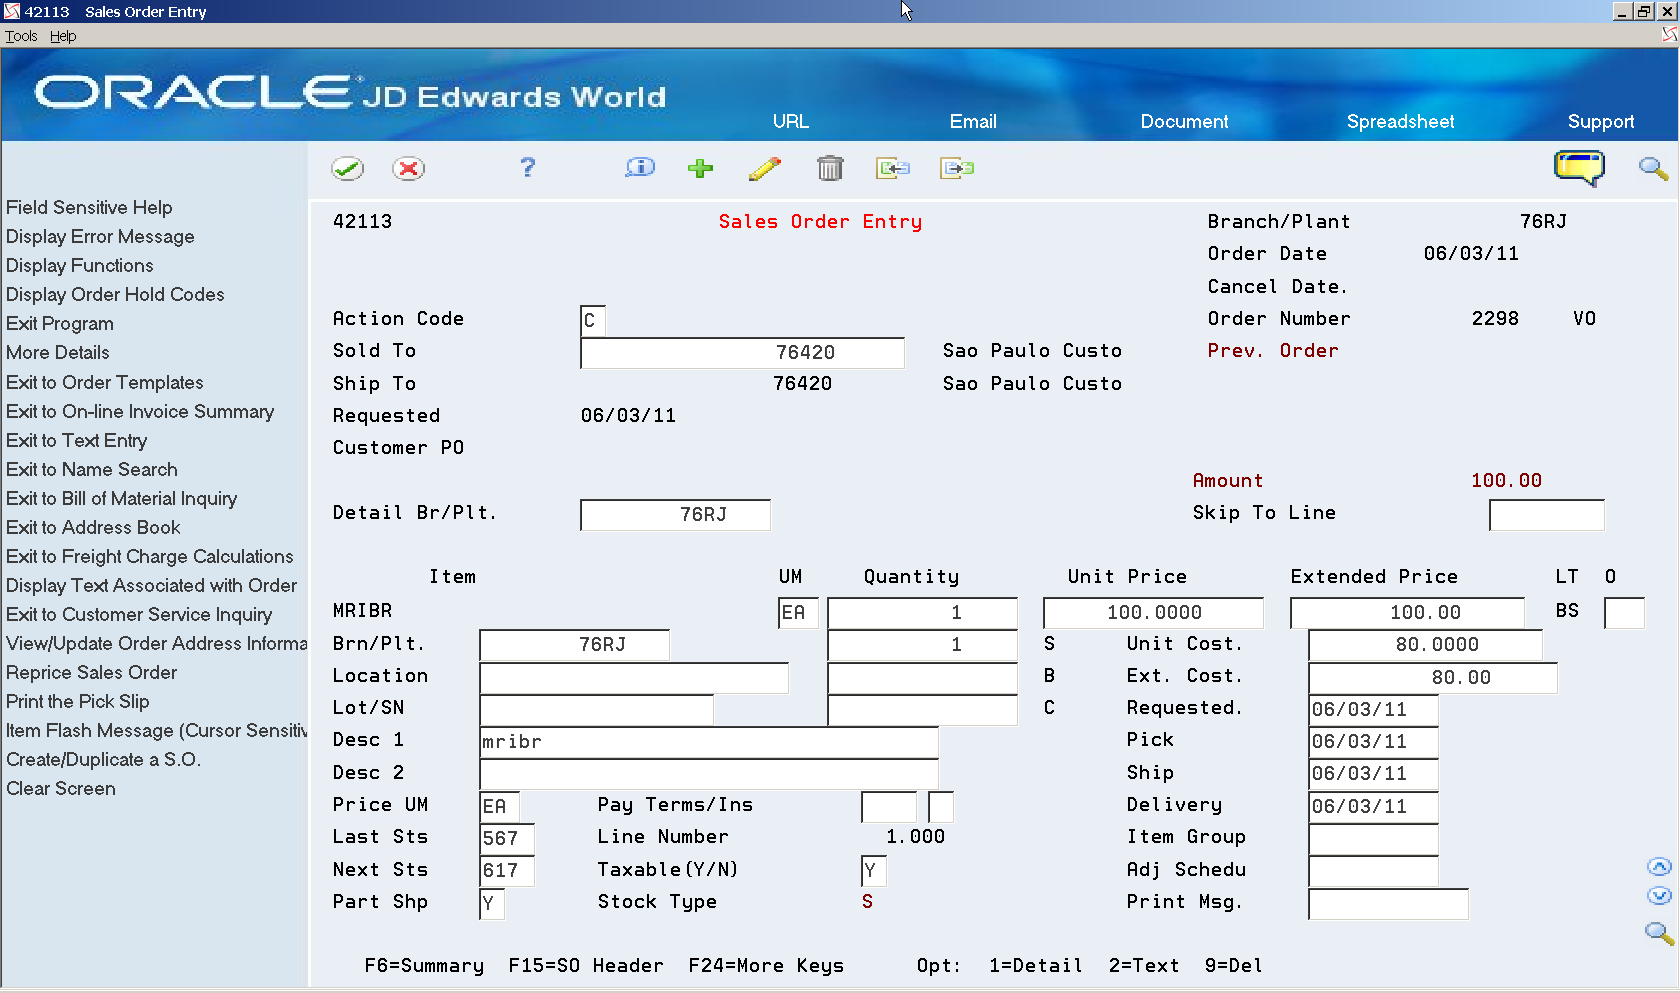Select More Details
The width and height of the screenshot is (1680, 993).
pos(58,352)
